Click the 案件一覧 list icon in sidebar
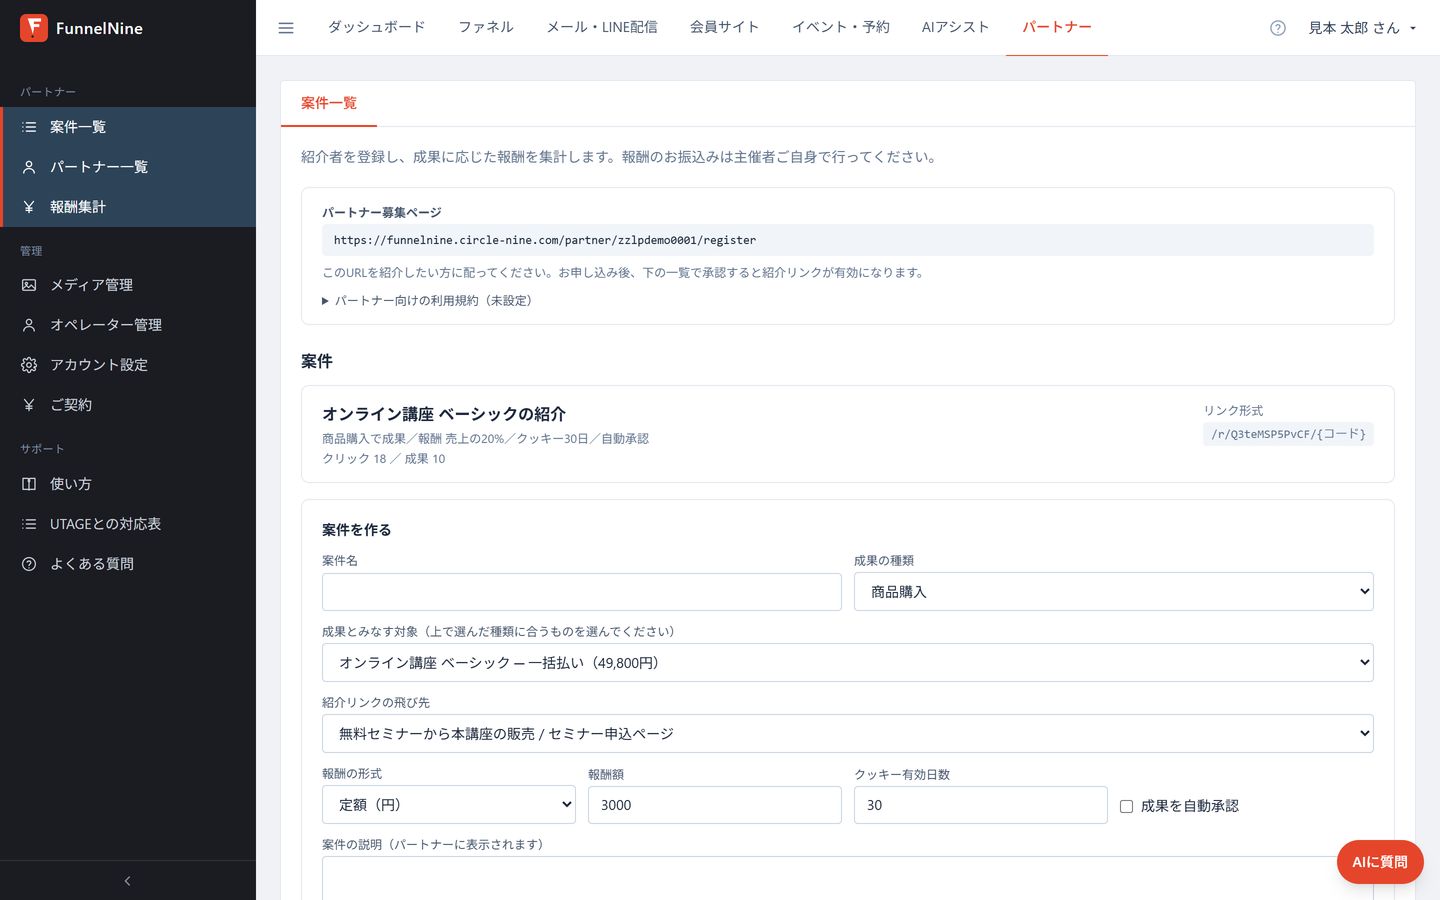 point(29,127)
